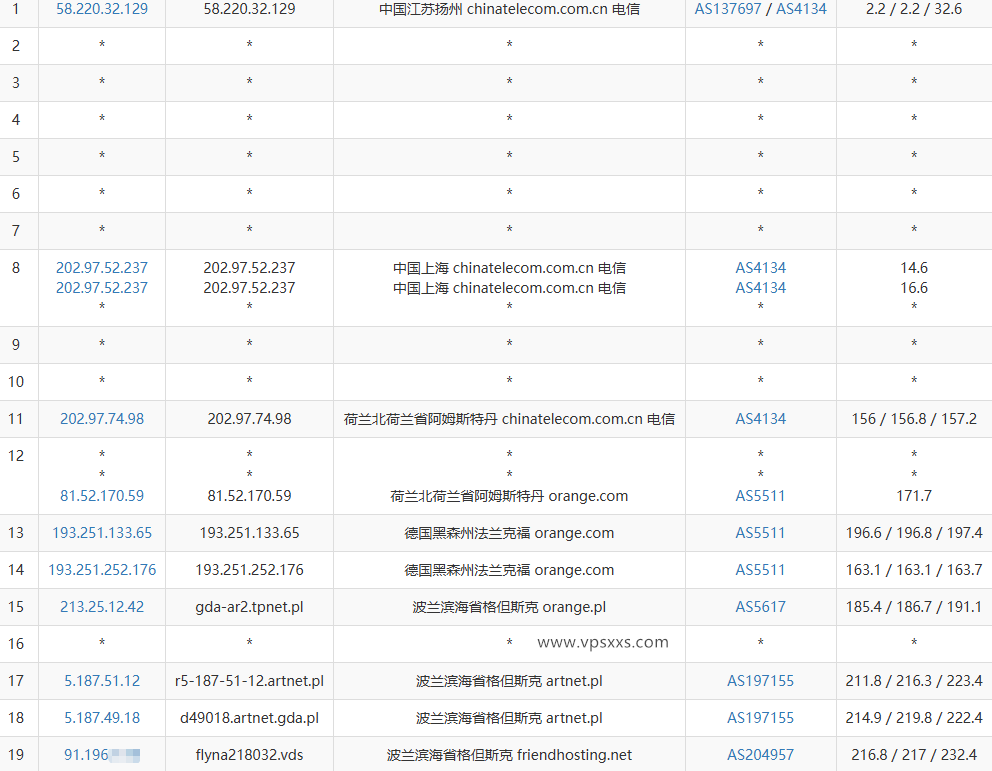Viewport: 992px width, 771px height.
Task: Select the latency value 211.8 / 216.3 / 223.4
Action: (914, 681)
